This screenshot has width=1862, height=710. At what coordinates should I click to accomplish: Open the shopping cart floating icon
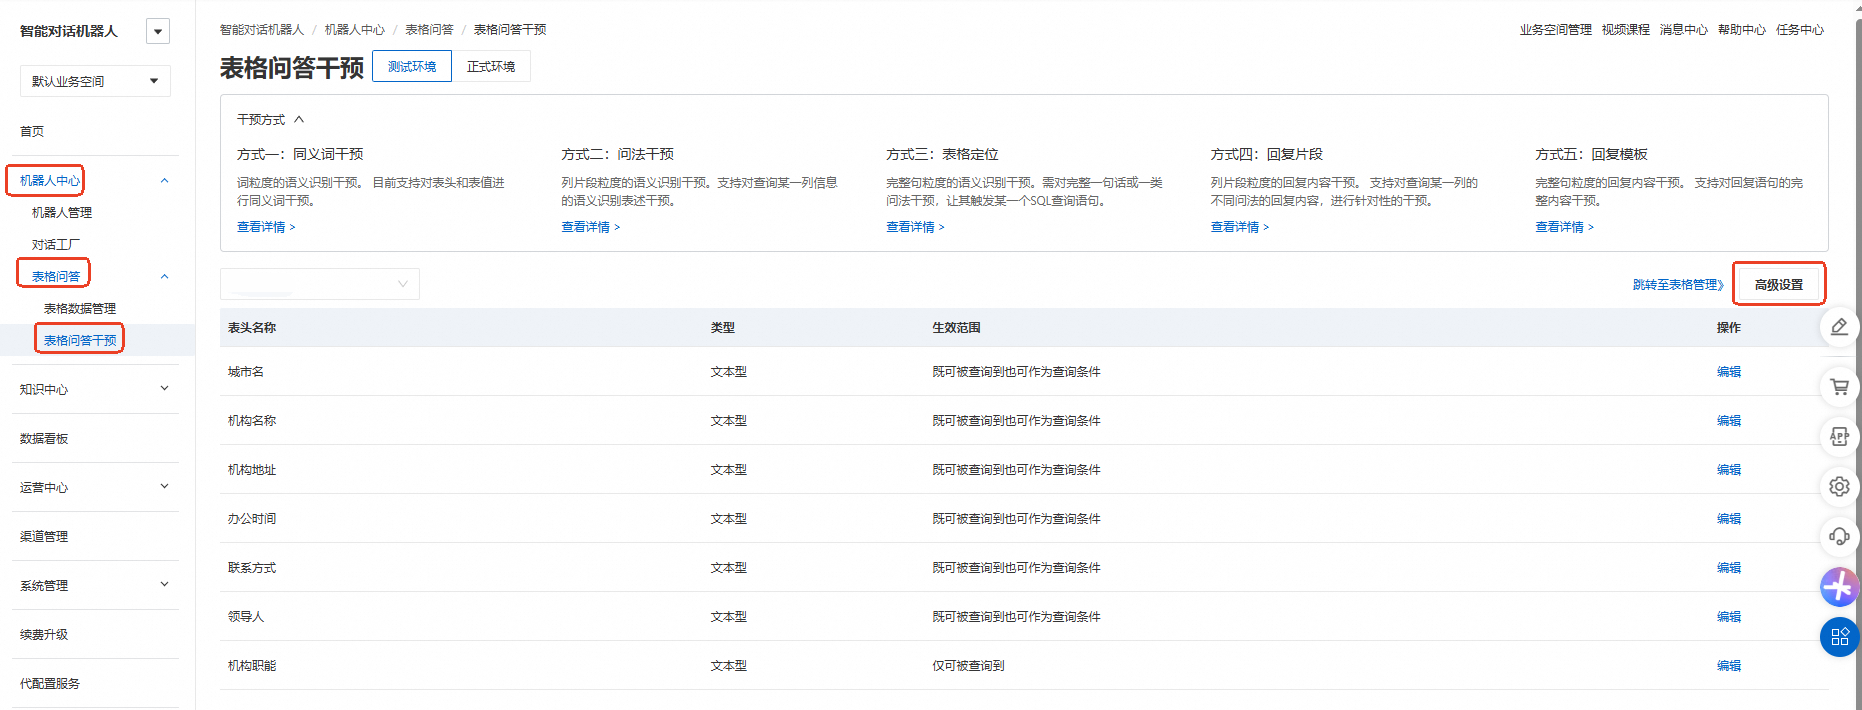1839,386
